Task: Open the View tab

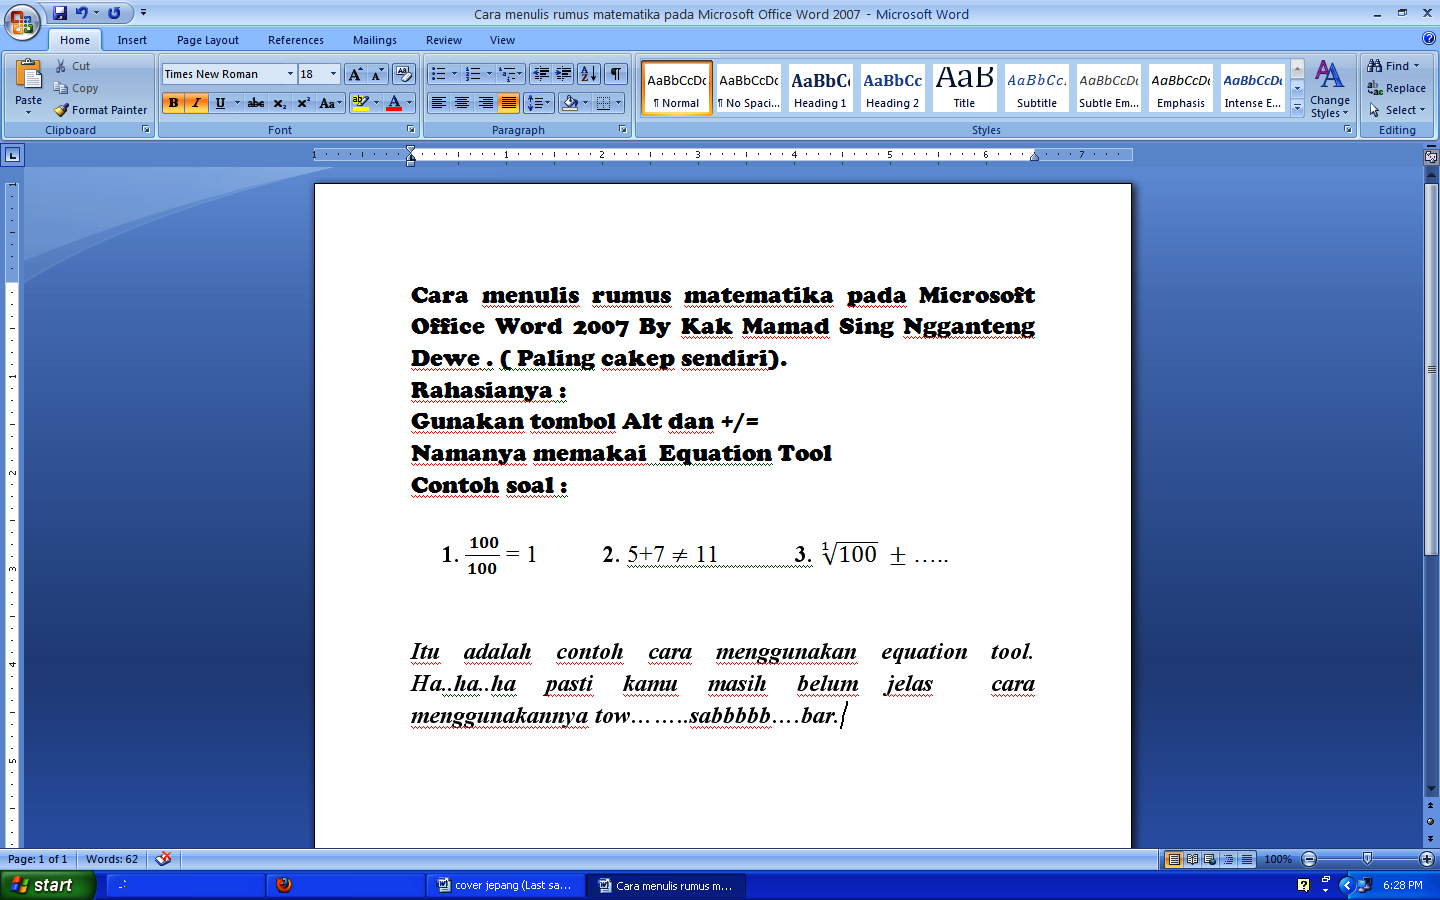Action: click(502, 40)
